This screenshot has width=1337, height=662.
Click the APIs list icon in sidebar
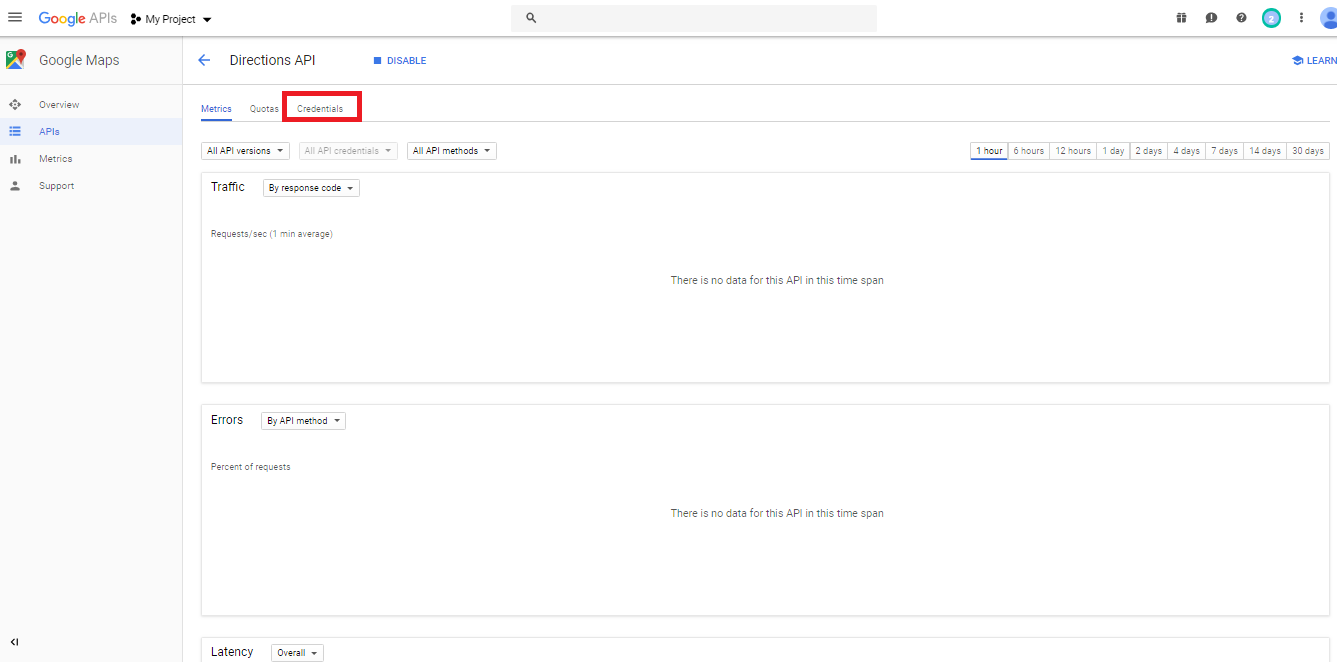15,131
